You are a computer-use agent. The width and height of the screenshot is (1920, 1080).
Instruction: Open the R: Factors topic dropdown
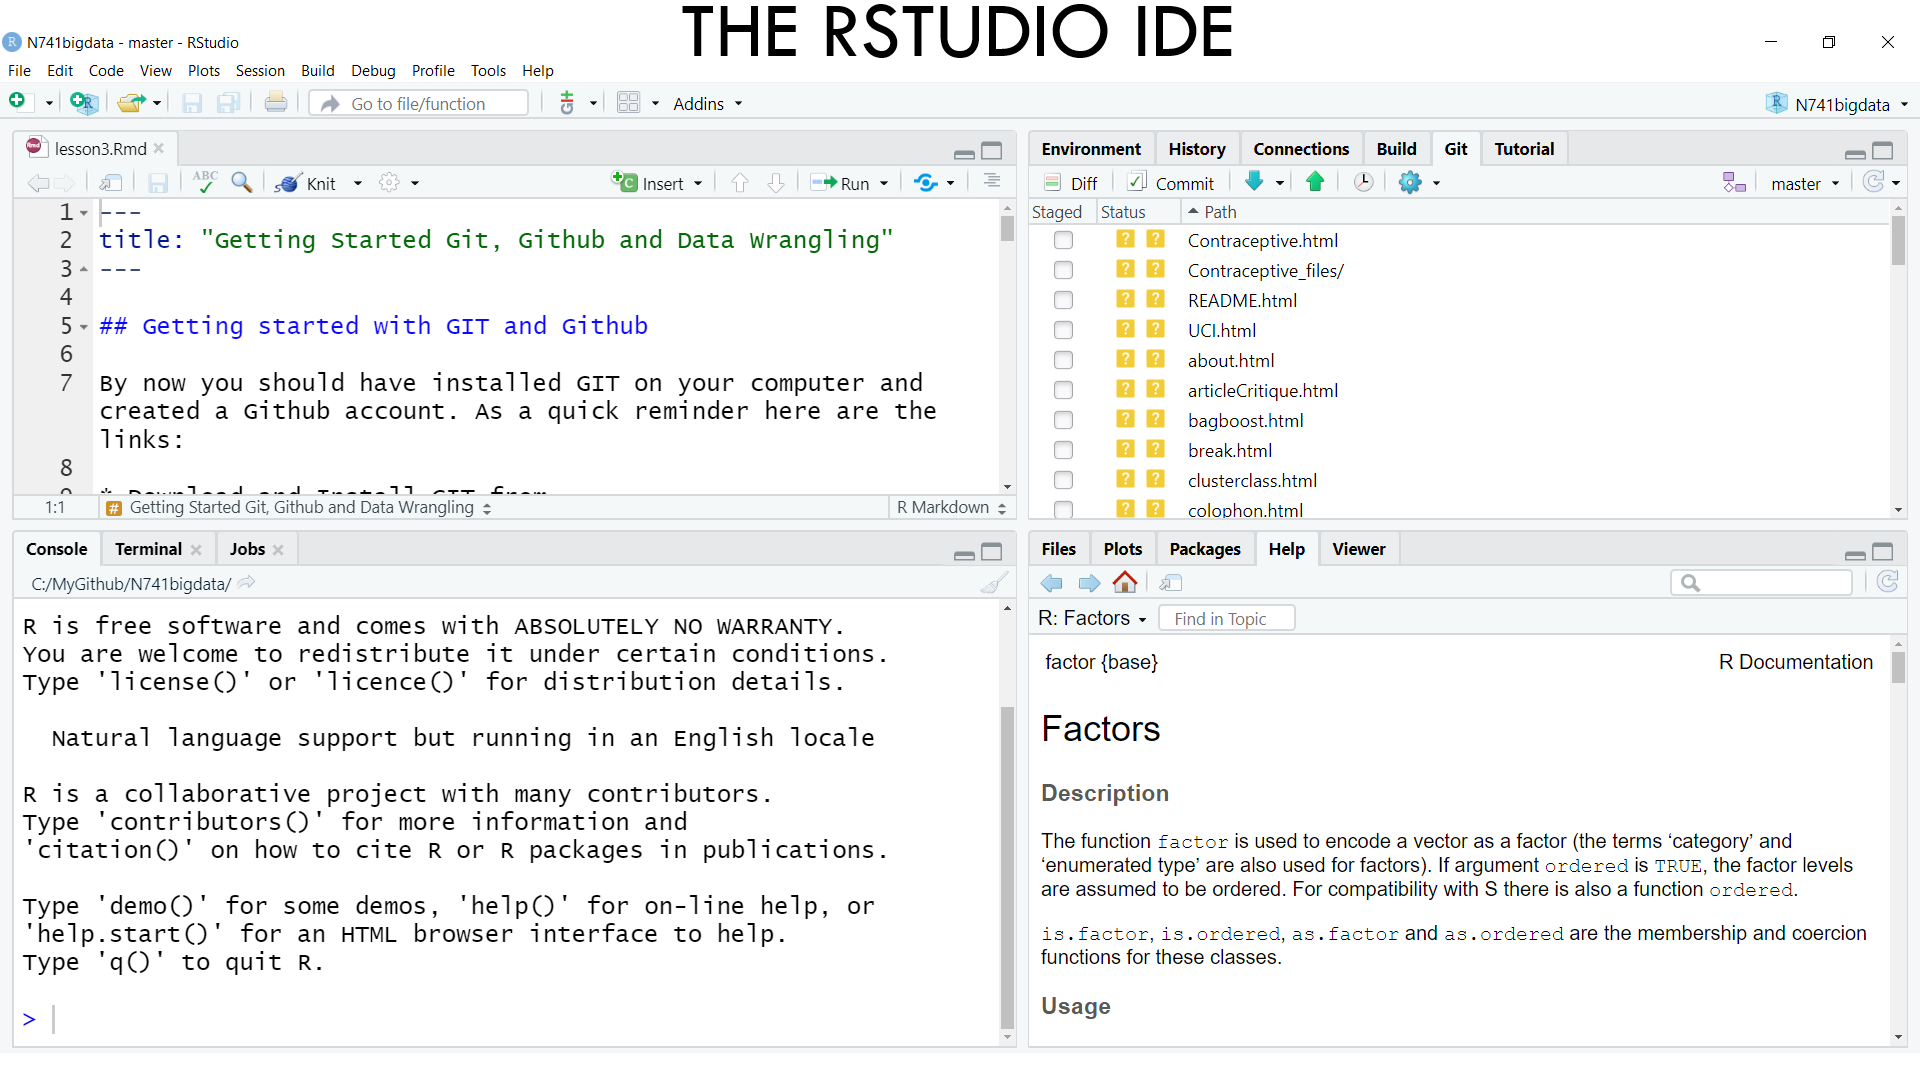[x=1092, y=618]
